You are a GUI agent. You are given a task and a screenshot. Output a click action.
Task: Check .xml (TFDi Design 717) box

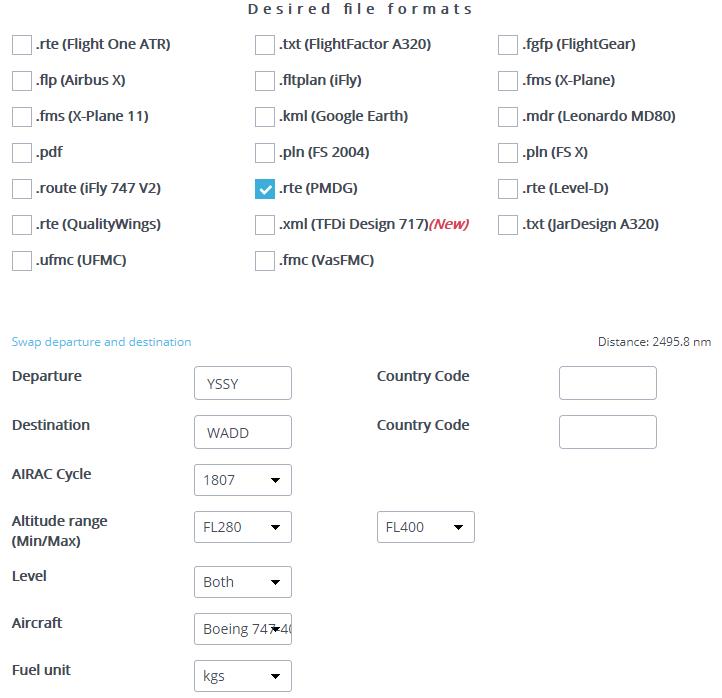[x=265, y=225]
